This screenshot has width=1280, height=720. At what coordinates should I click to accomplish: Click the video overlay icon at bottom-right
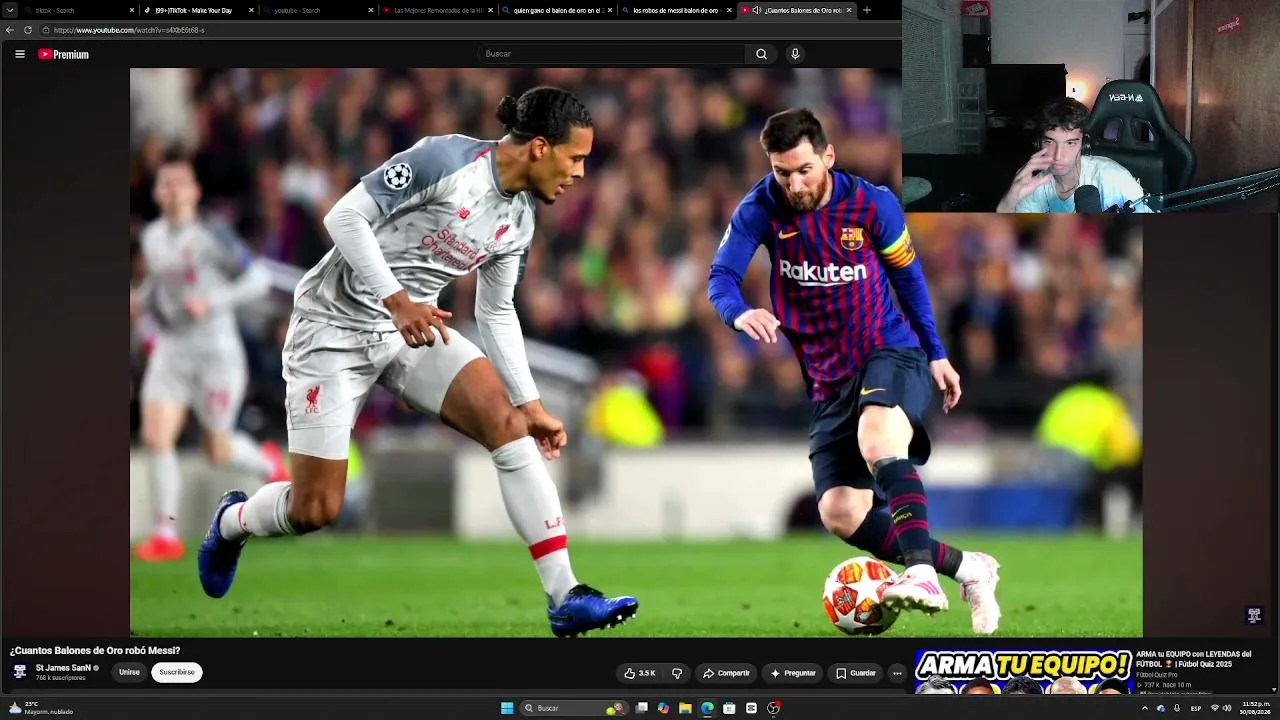1254,615
